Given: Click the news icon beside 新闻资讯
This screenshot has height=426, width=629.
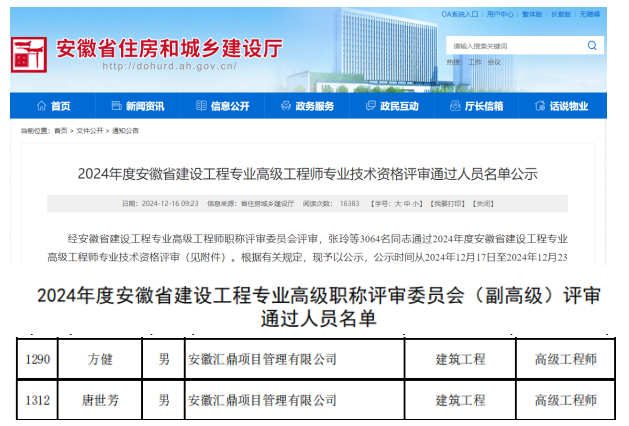Looking at the screenshot, I should pyautogui.click(x=117, y=106).
